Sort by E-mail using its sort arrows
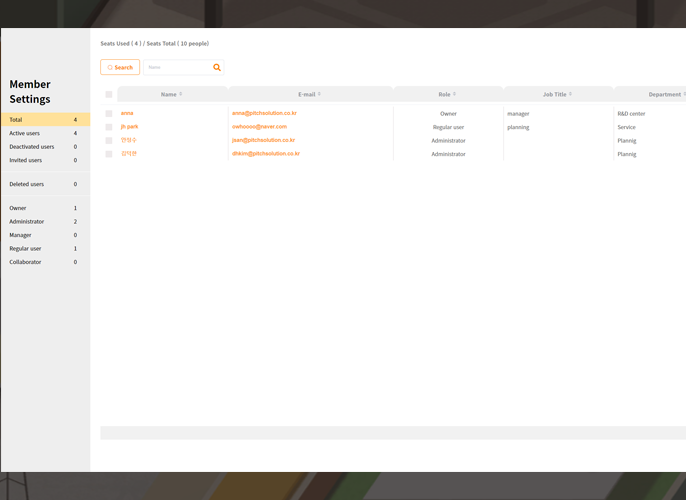 319,94
